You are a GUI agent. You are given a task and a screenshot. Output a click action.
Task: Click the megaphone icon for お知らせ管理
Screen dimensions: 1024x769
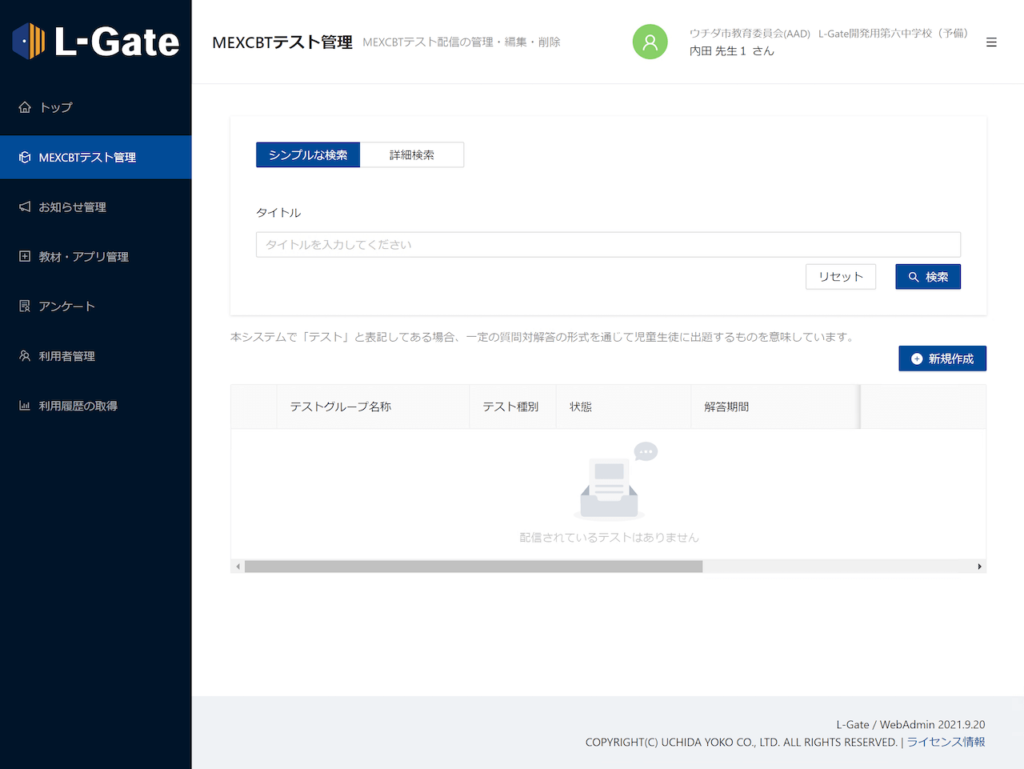25,207
